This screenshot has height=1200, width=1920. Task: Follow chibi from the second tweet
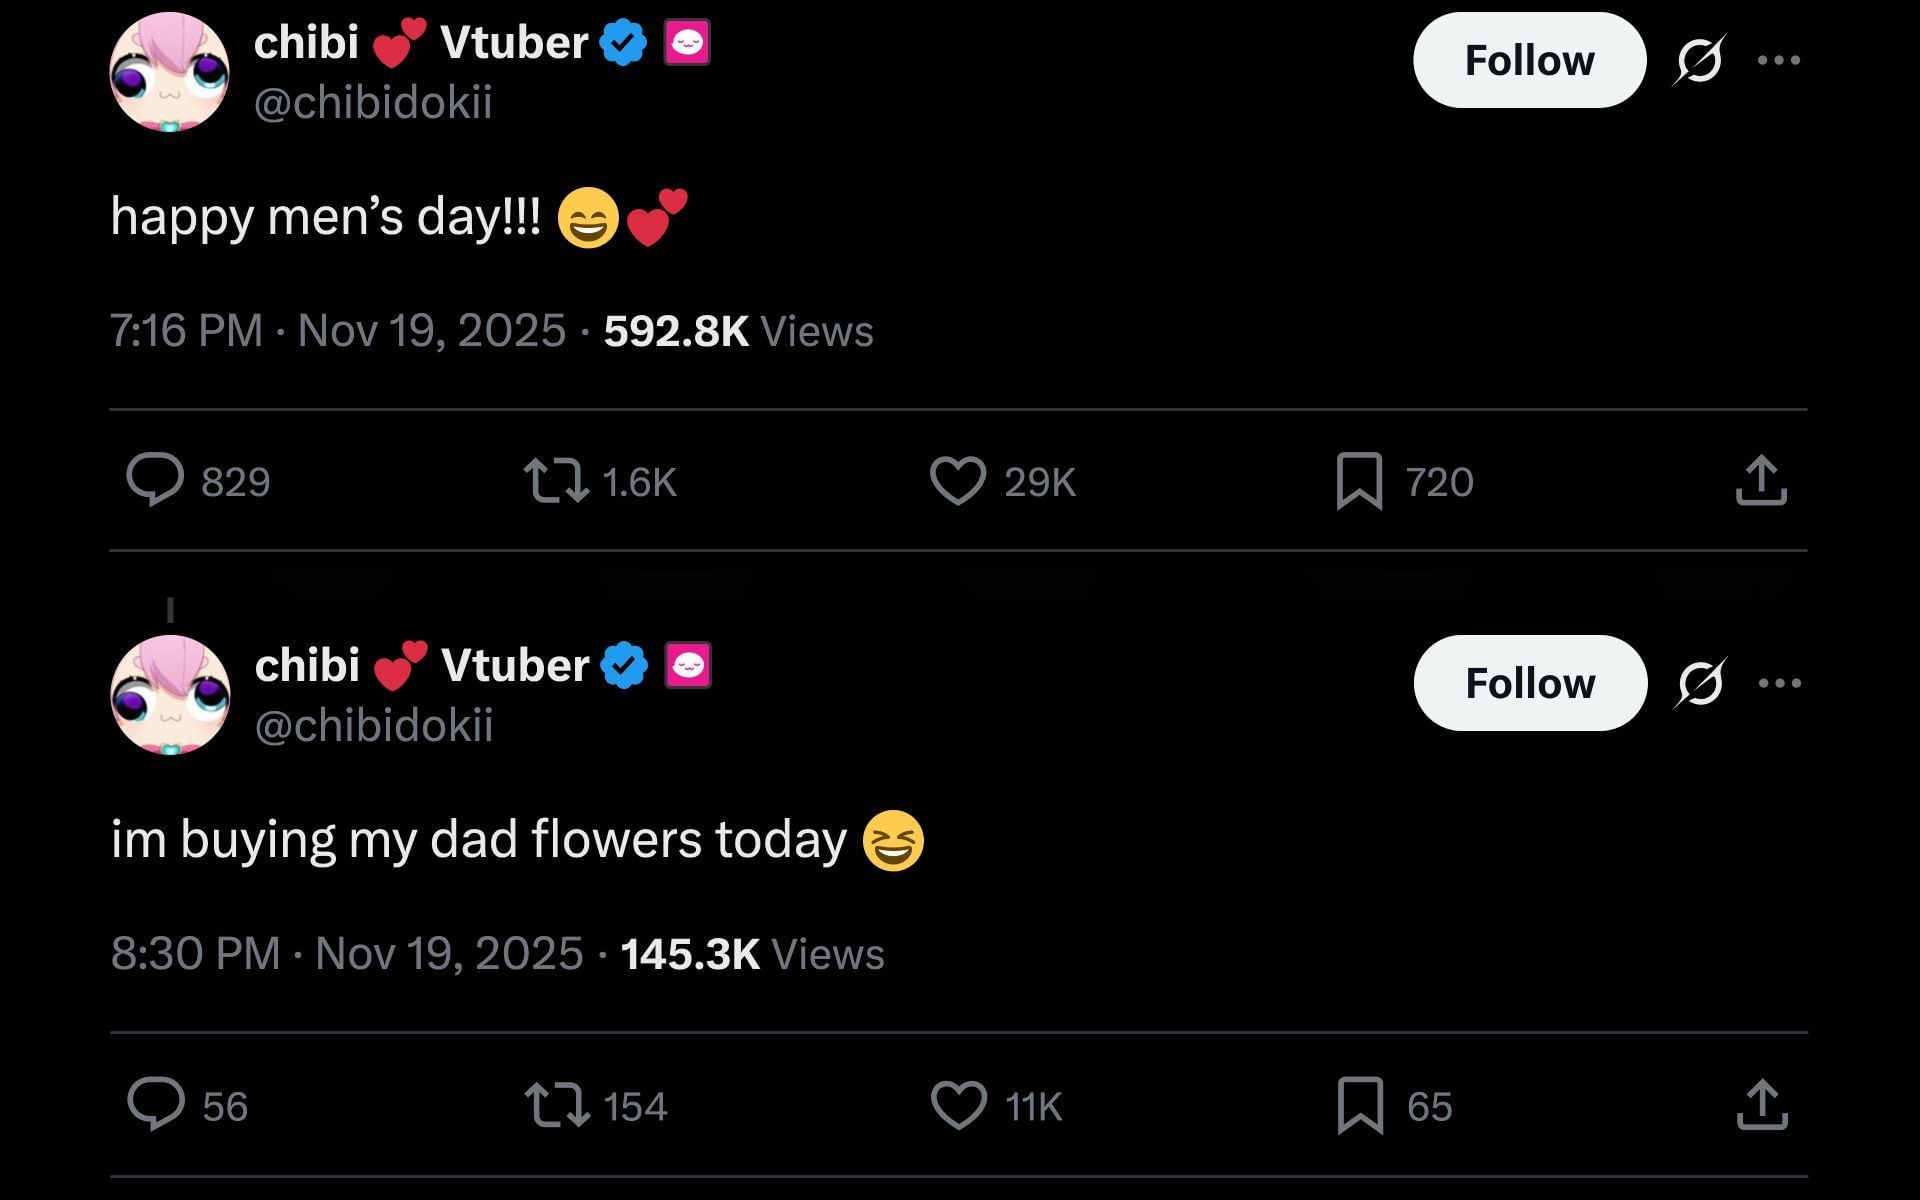pos(1529,683)
